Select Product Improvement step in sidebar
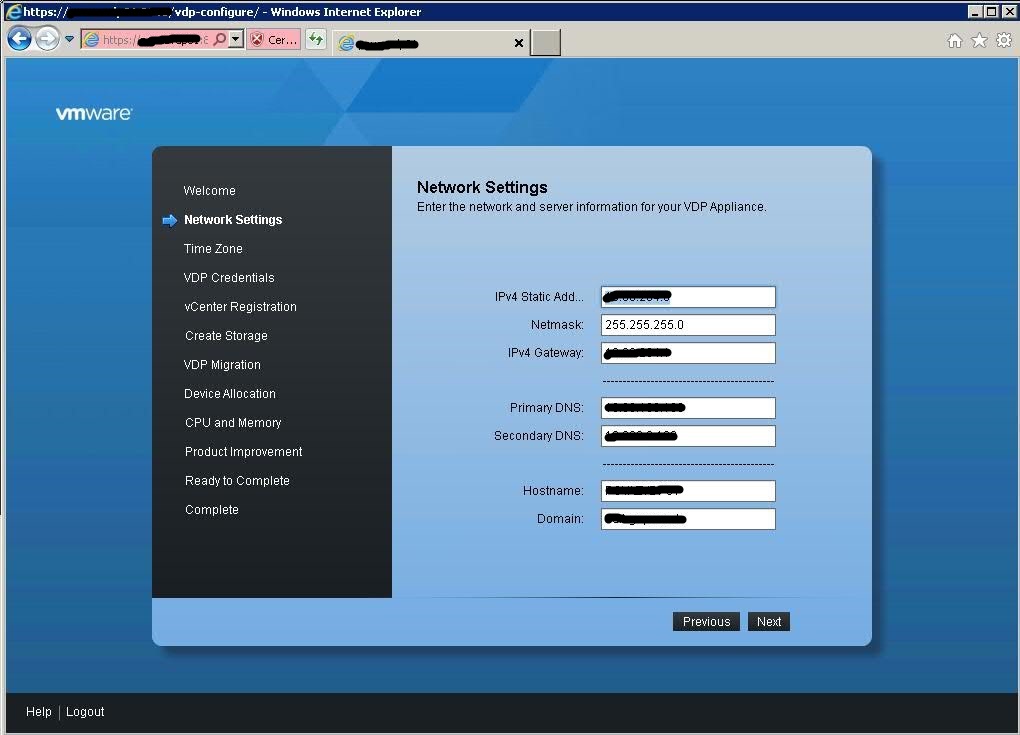The image size is (1020, 735). (243, 451)
